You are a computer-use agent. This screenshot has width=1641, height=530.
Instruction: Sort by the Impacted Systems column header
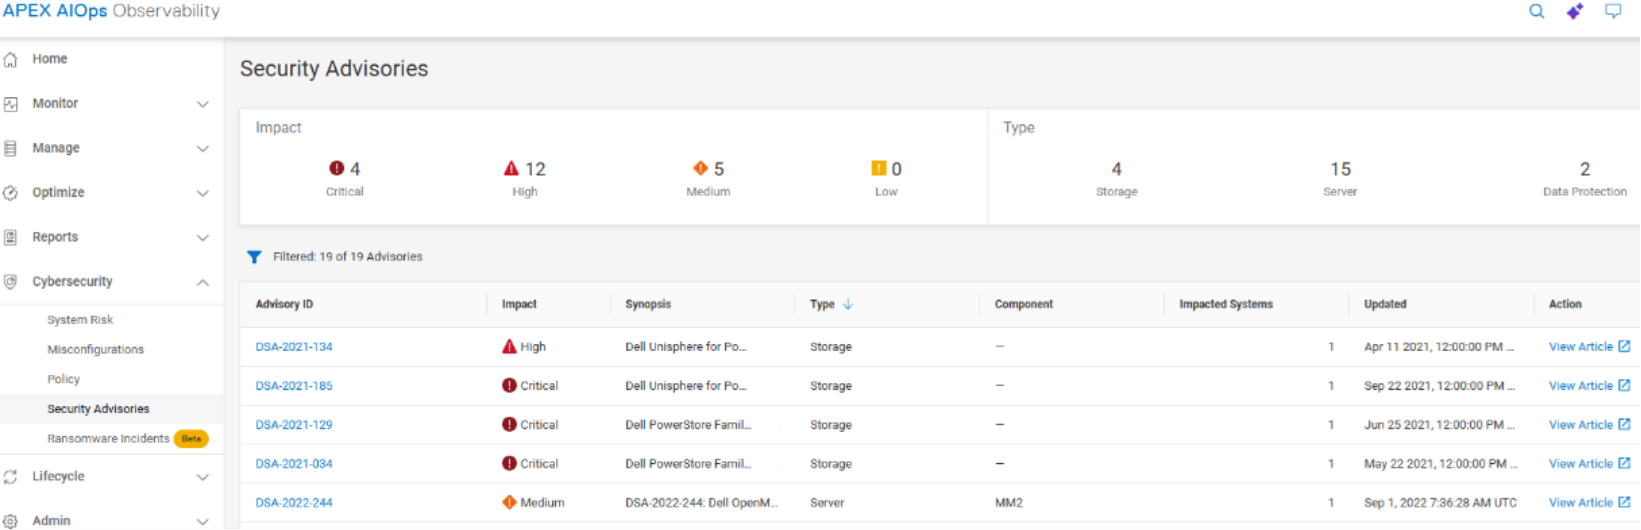(1226, 304)
